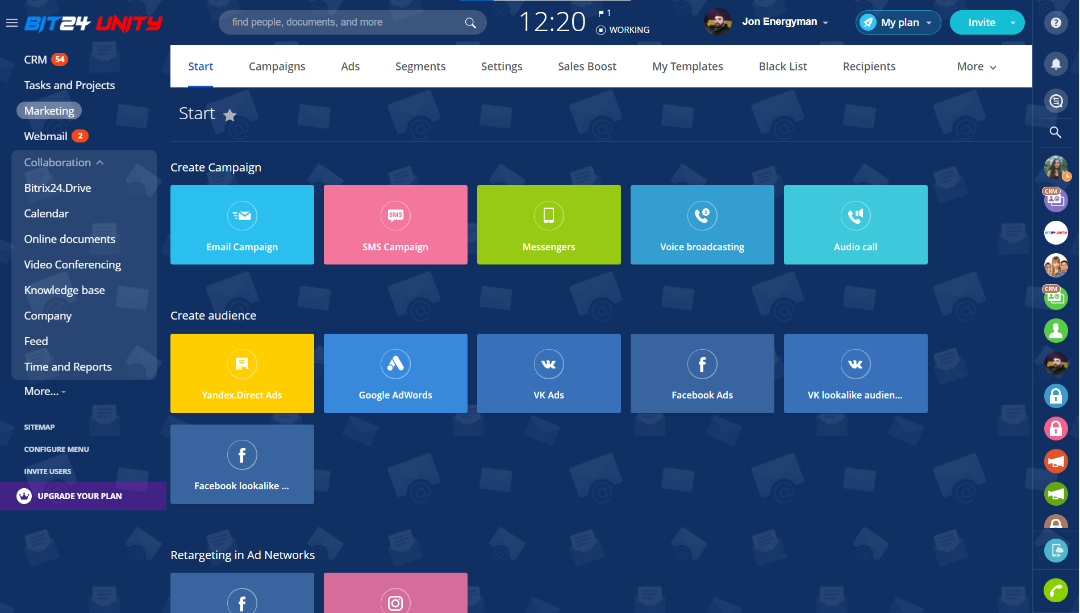Viewport: 1080px width, 613px height.
Task: Toggle the WORKING status indicator
Action: pyautogui.click(x=623, y=30)
